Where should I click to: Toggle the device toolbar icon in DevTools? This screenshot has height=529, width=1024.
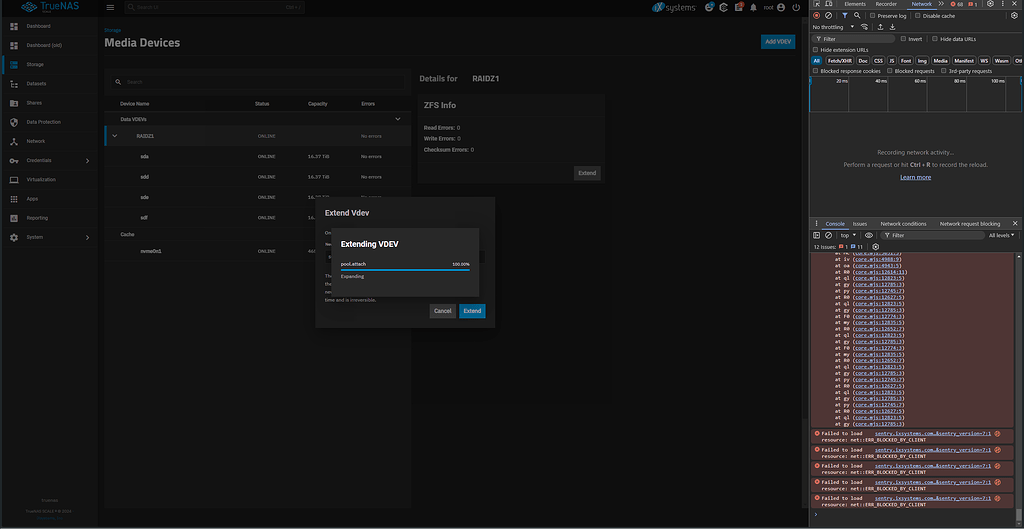[828, 4]
